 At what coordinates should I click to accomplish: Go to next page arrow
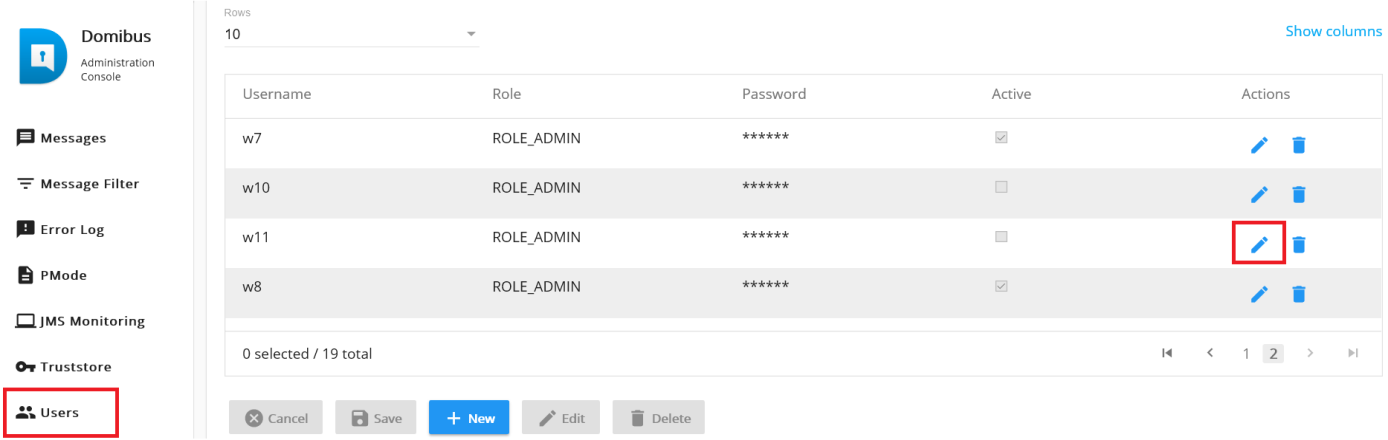pos(1310,353)
